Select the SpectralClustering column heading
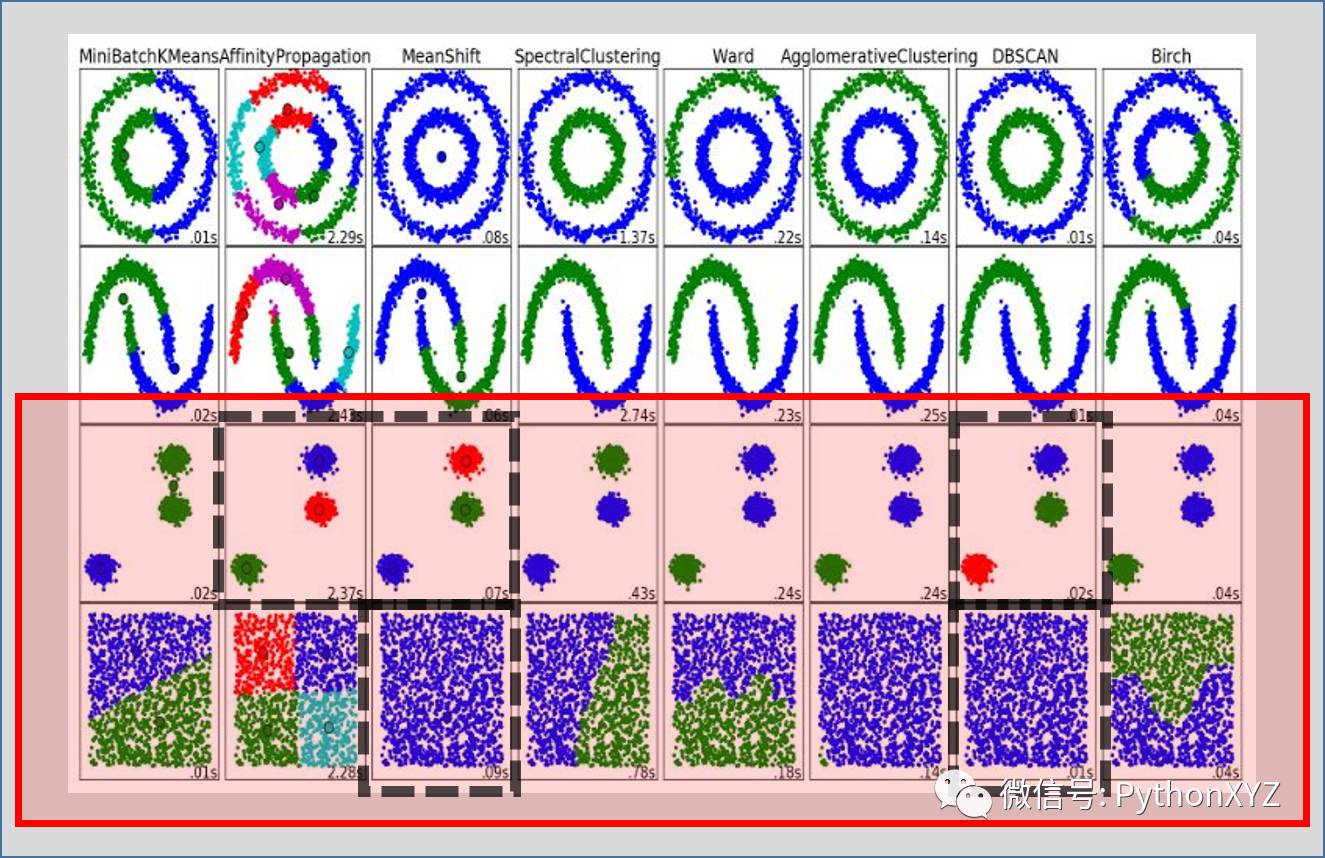1325x858 pixels. point(587,57)
